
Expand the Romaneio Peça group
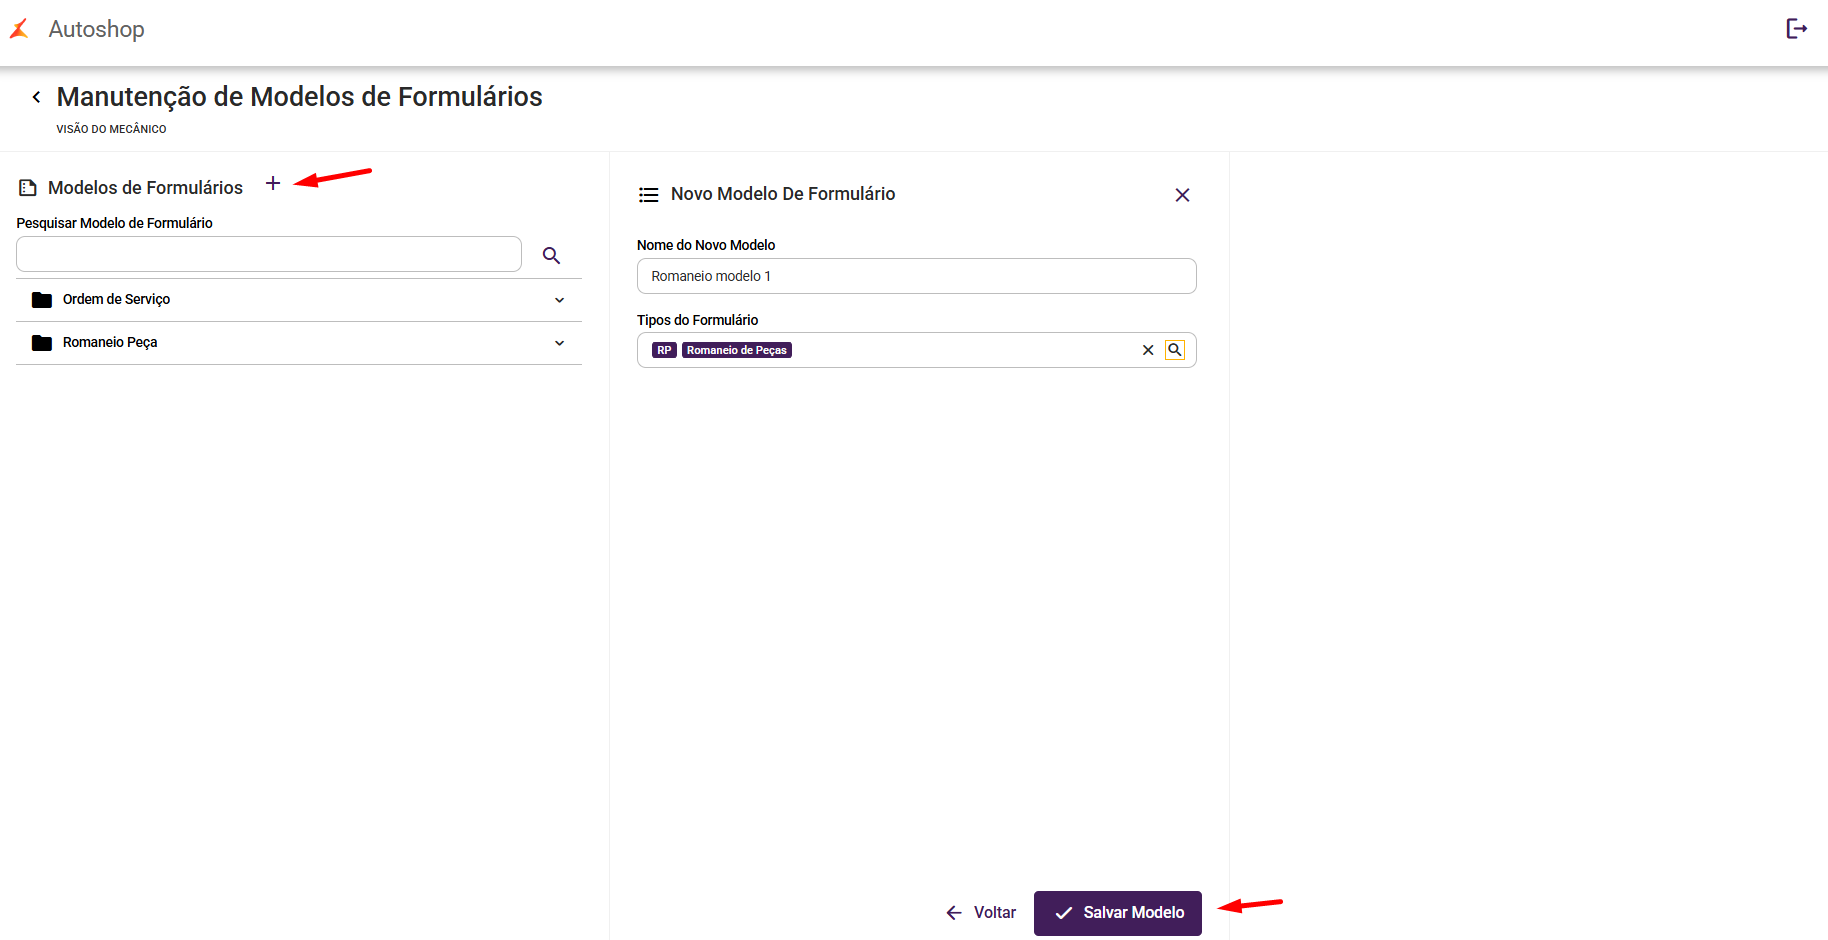coord(559,343)
